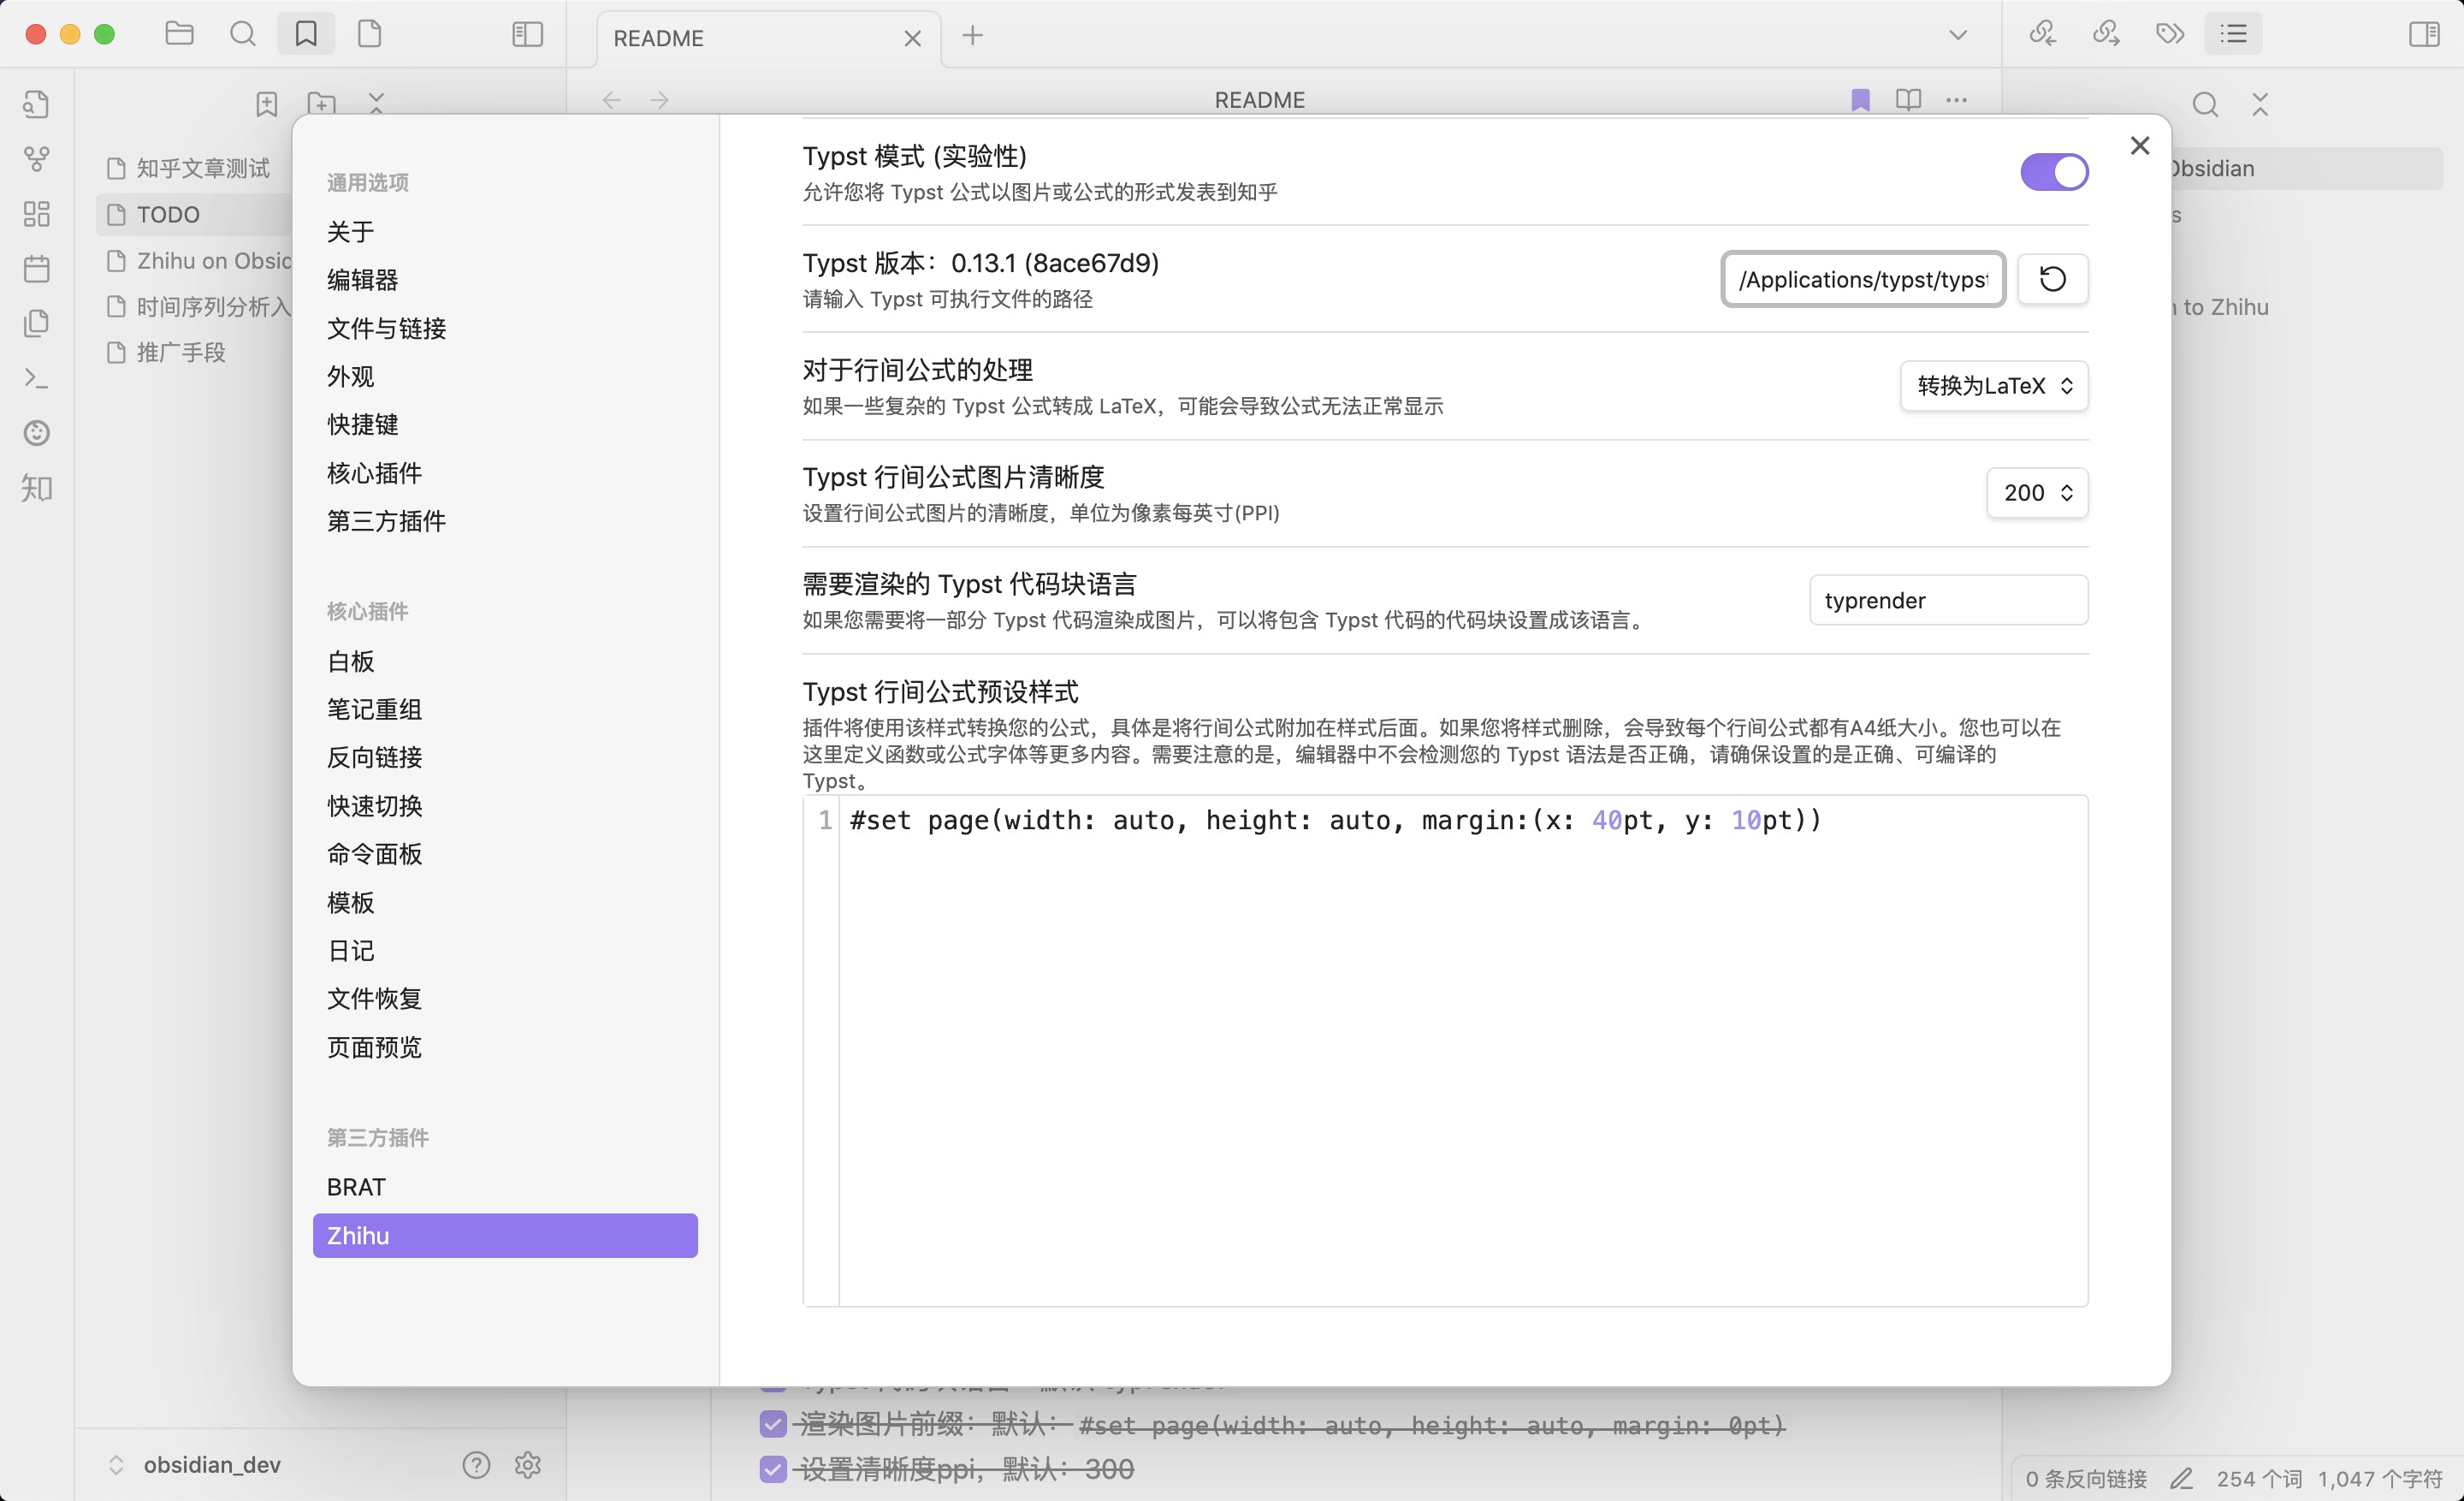
Task: Uncheck the ppi clarity setting checkbox
Action: pyautogui.click(x=773, y=1469)
